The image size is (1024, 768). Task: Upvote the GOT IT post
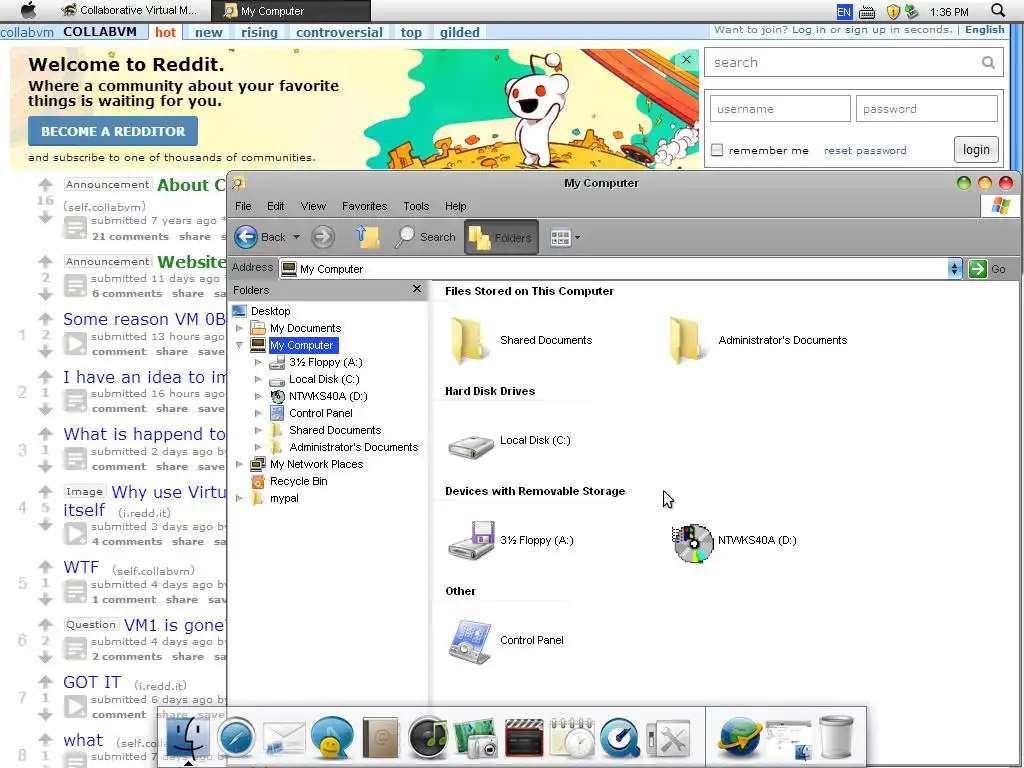click(45, 682)
